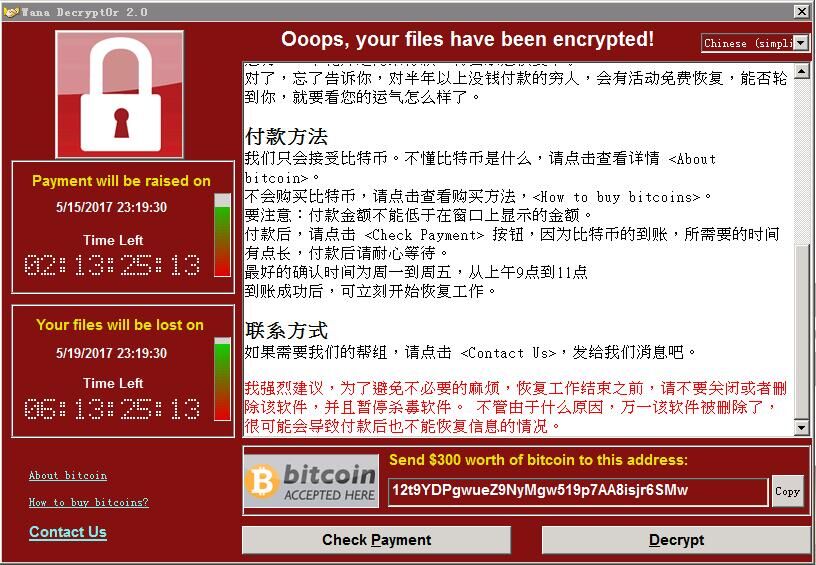Click the Decrypt button

pyautogui.click(x=676, y=540)
